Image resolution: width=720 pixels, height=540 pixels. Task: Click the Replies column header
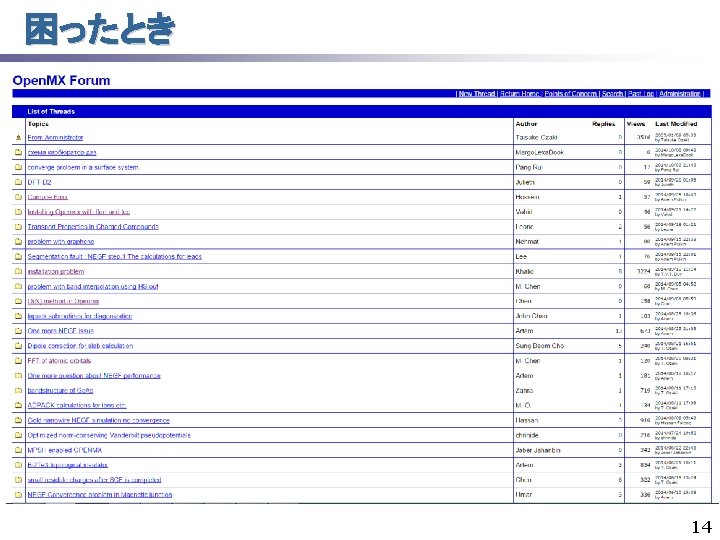[x=603, y=124]
